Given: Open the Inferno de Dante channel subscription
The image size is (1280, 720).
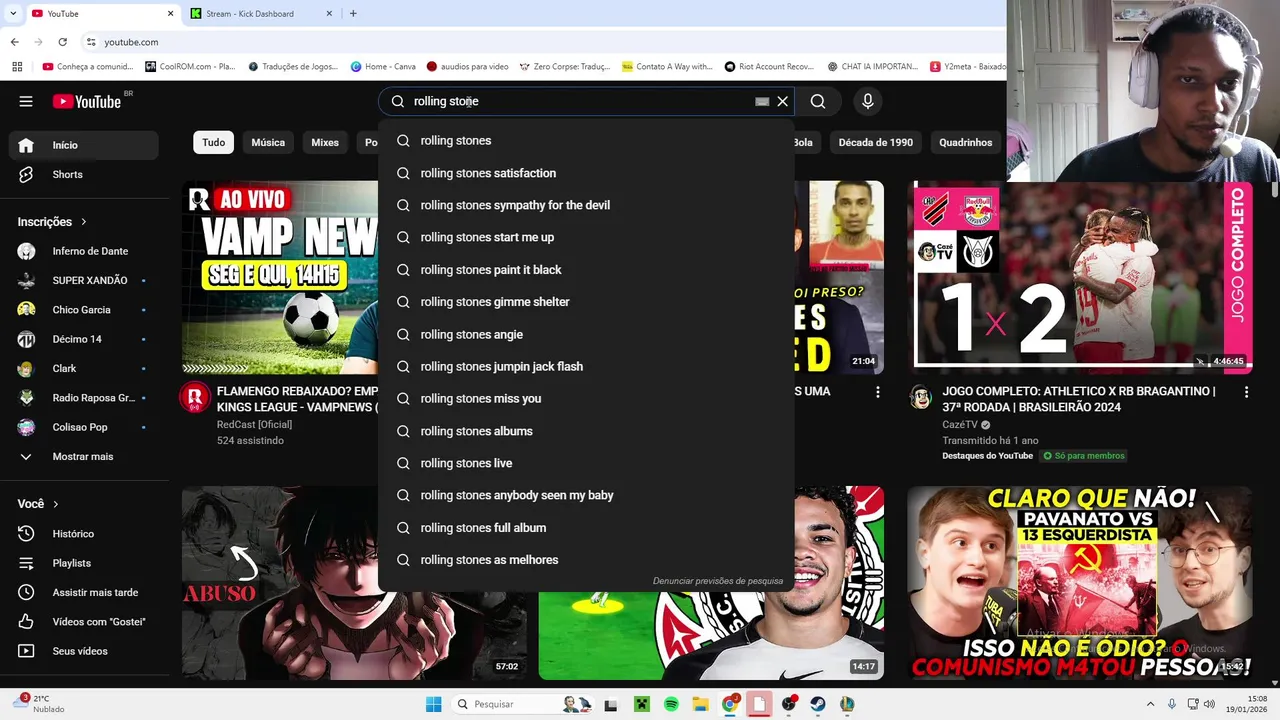Looking at the screenshot, I should [84, 251].
